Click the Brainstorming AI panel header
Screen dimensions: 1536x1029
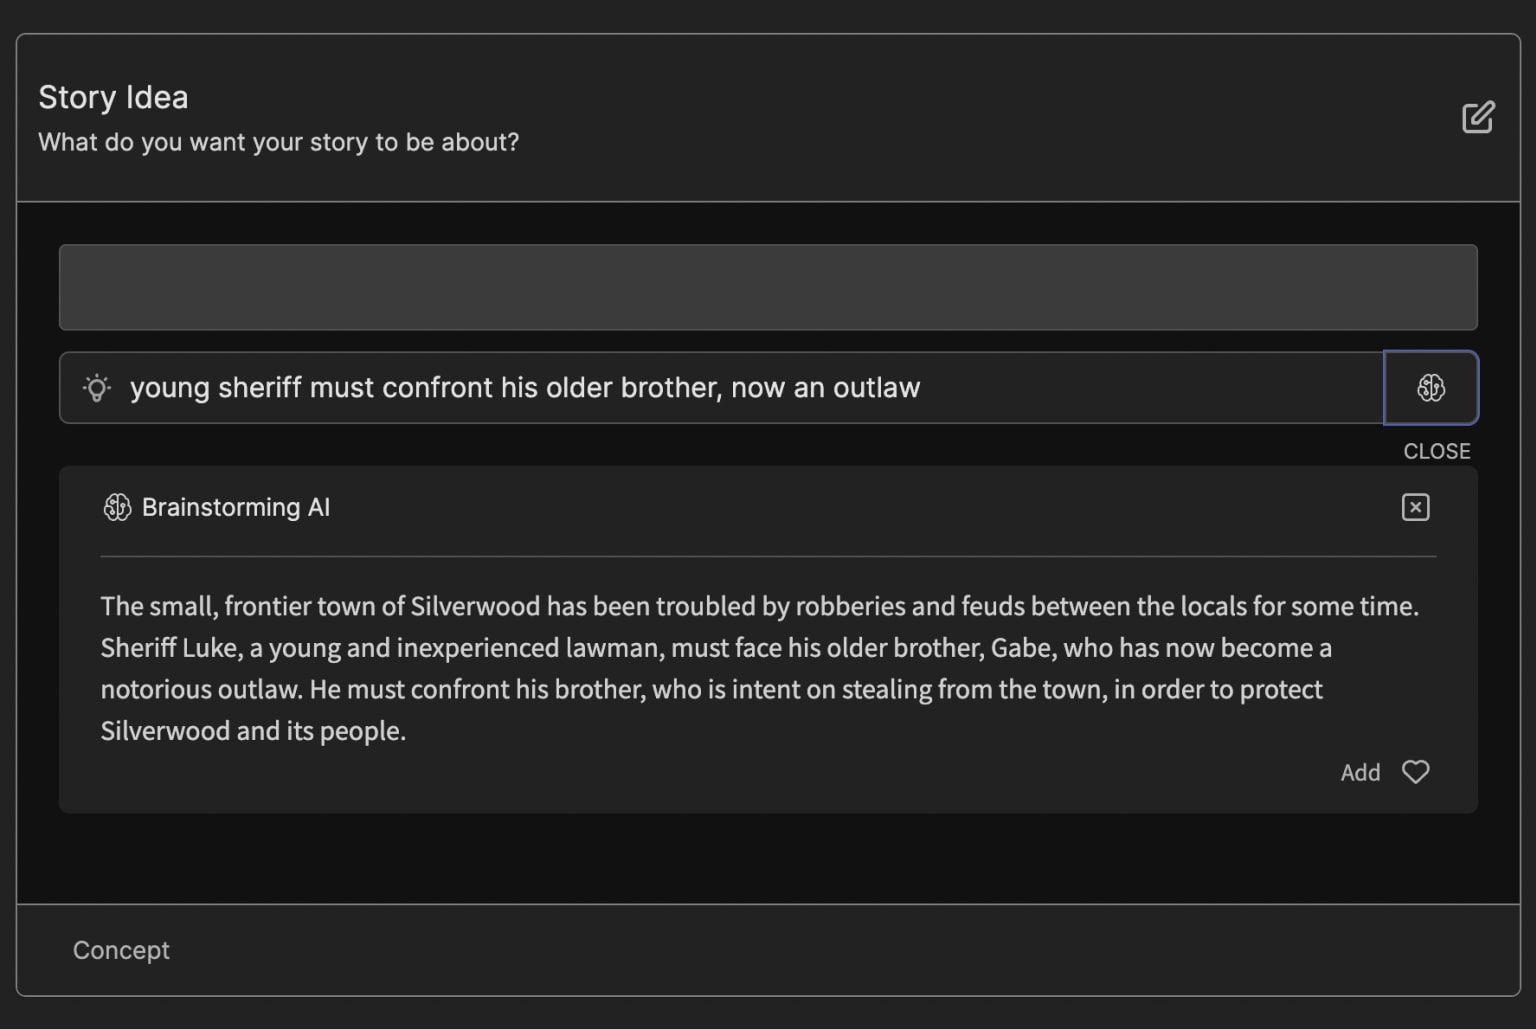(236, 507)
